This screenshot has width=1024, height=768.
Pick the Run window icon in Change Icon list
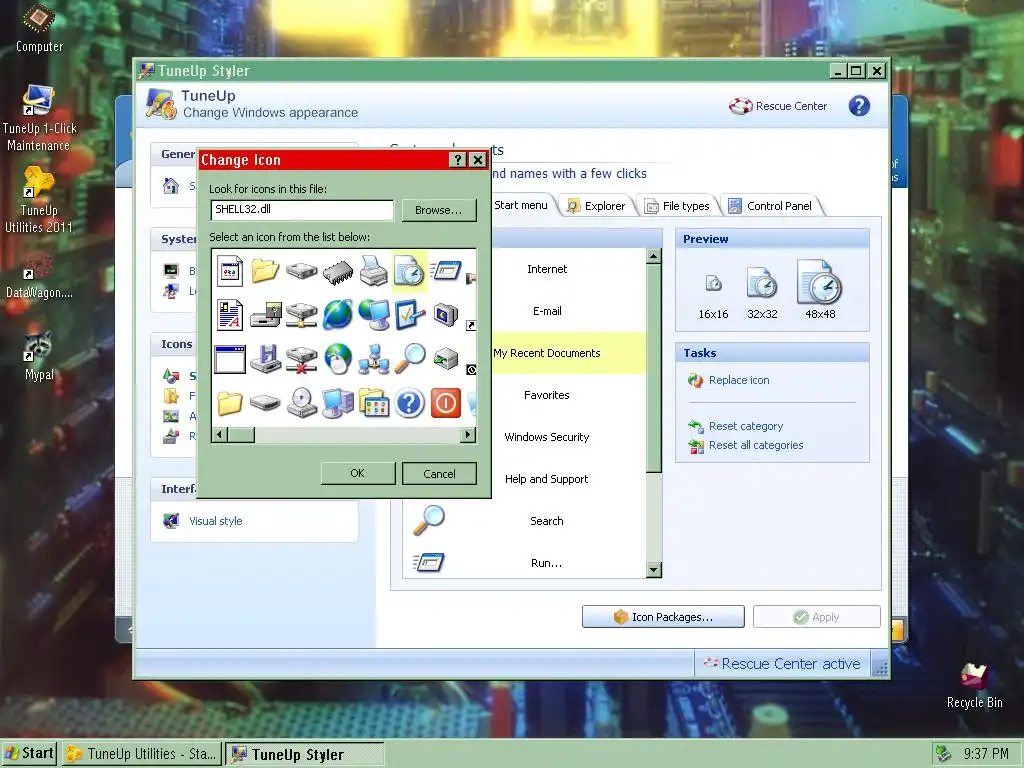446,270
